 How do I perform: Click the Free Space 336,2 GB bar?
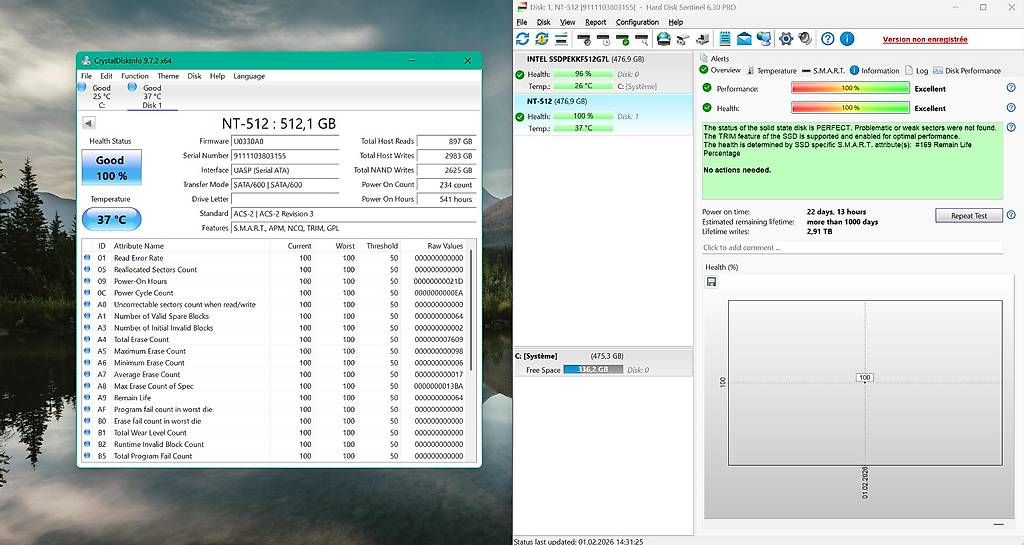pos(593,369)
